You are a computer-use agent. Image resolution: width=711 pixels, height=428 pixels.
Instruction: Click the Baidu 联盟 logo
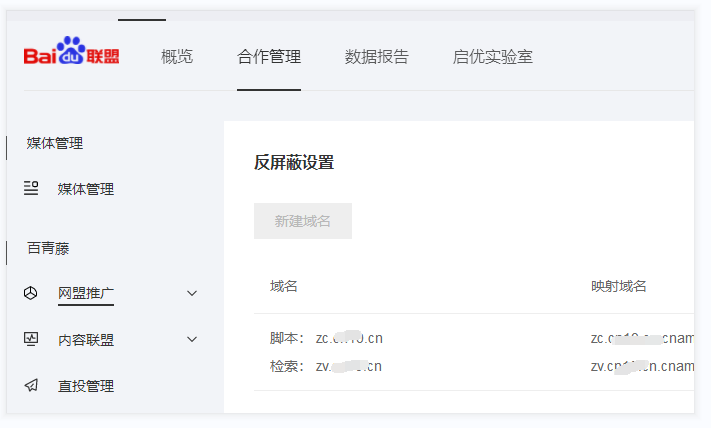[x=72, y=51]
